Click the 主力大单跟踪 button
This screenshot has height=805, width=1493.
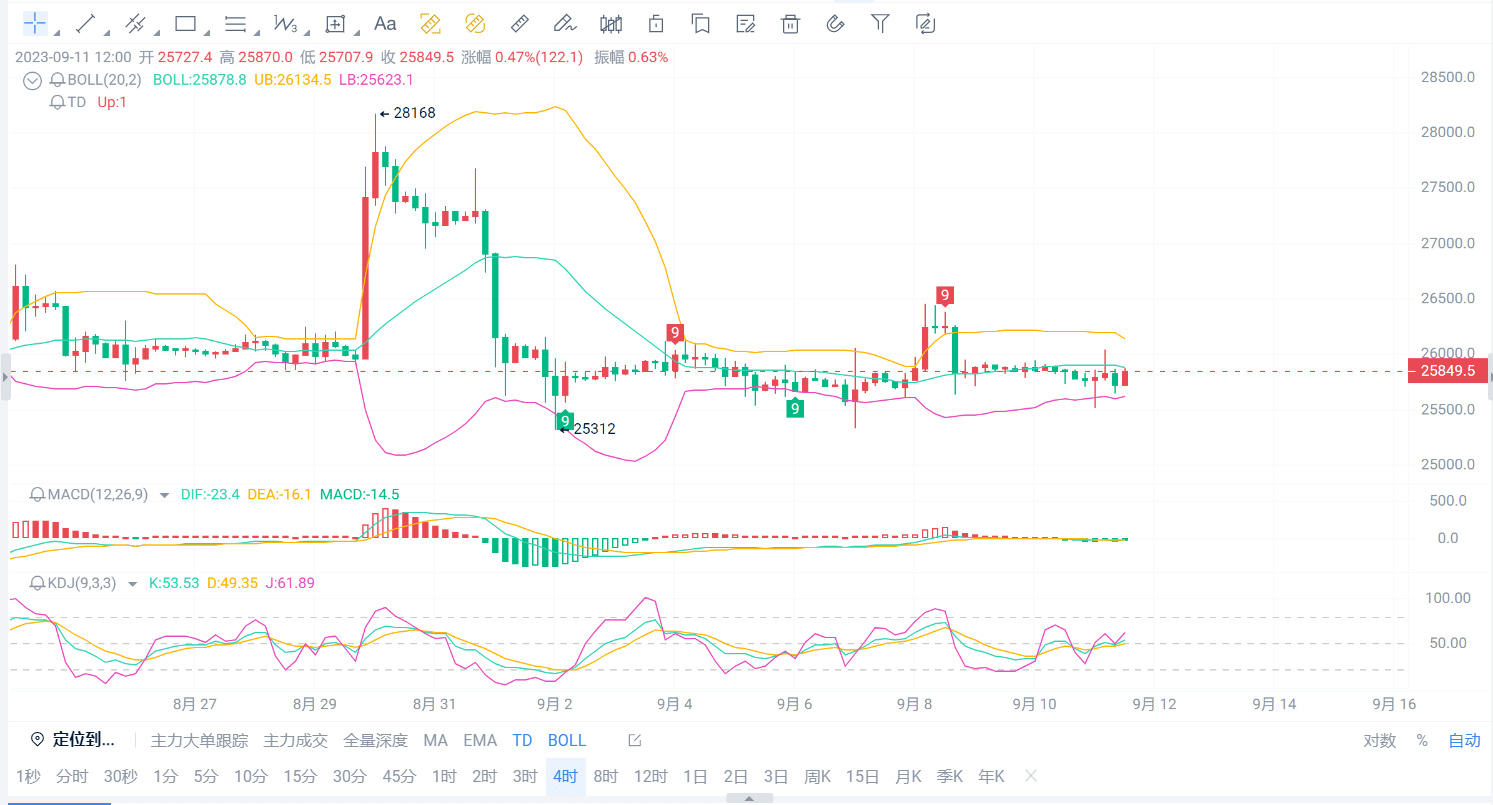tap(200, 740)
